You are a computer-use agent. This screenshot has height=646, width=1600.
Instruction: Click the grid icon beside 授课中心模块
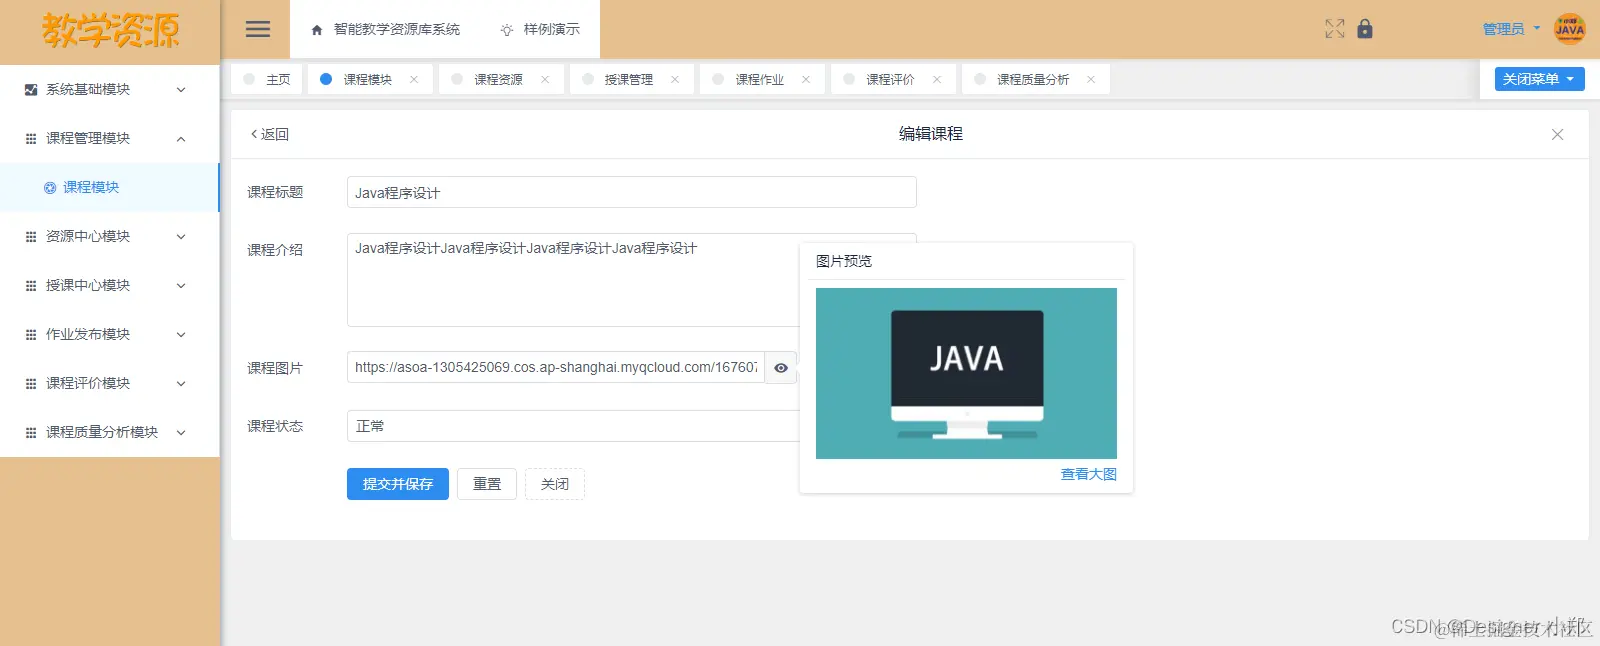pyautogui.click(x=31, y=285)
